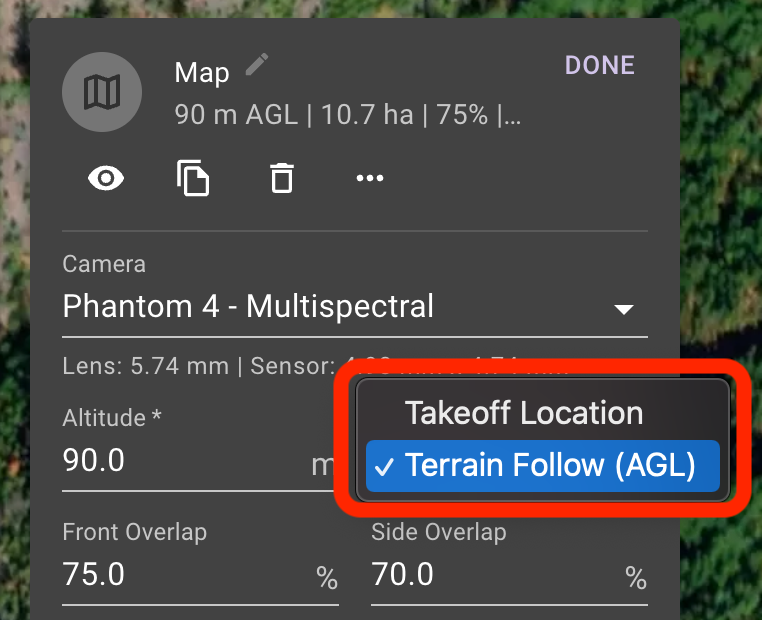Select Takeoff Location altitude reference
The image size is (762, 620).
coord(524,413)
